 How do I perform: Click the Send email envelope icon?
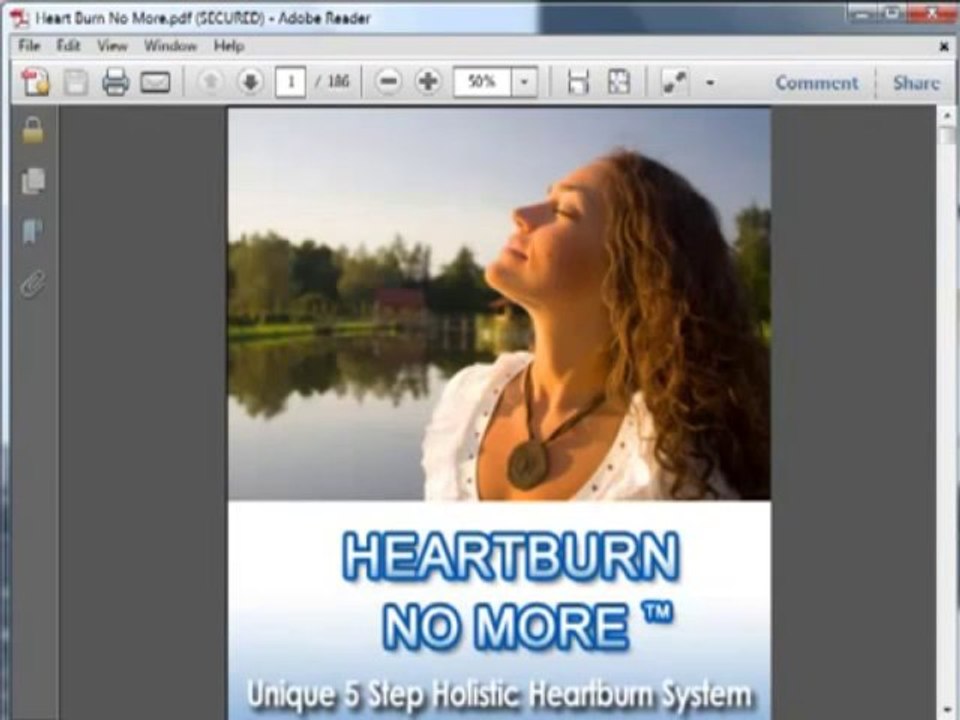point(156,82)
